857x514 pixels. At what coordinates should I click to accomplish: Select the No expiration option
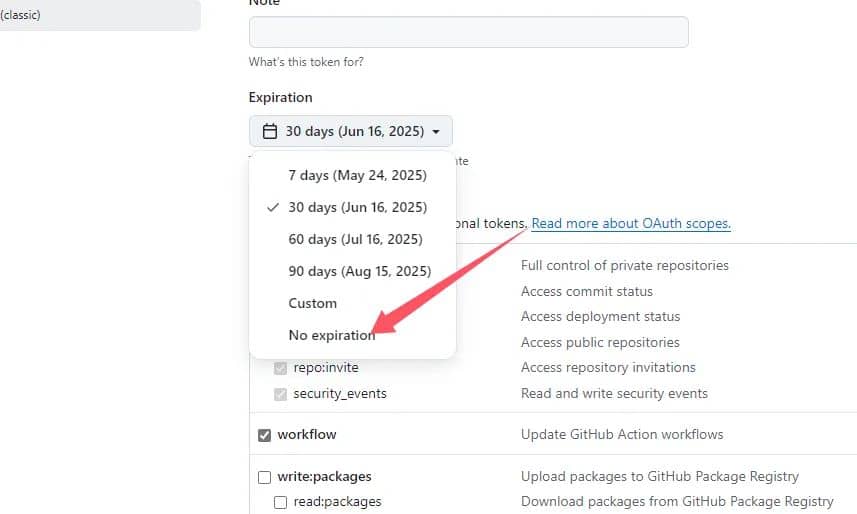(x=331, y=335)
